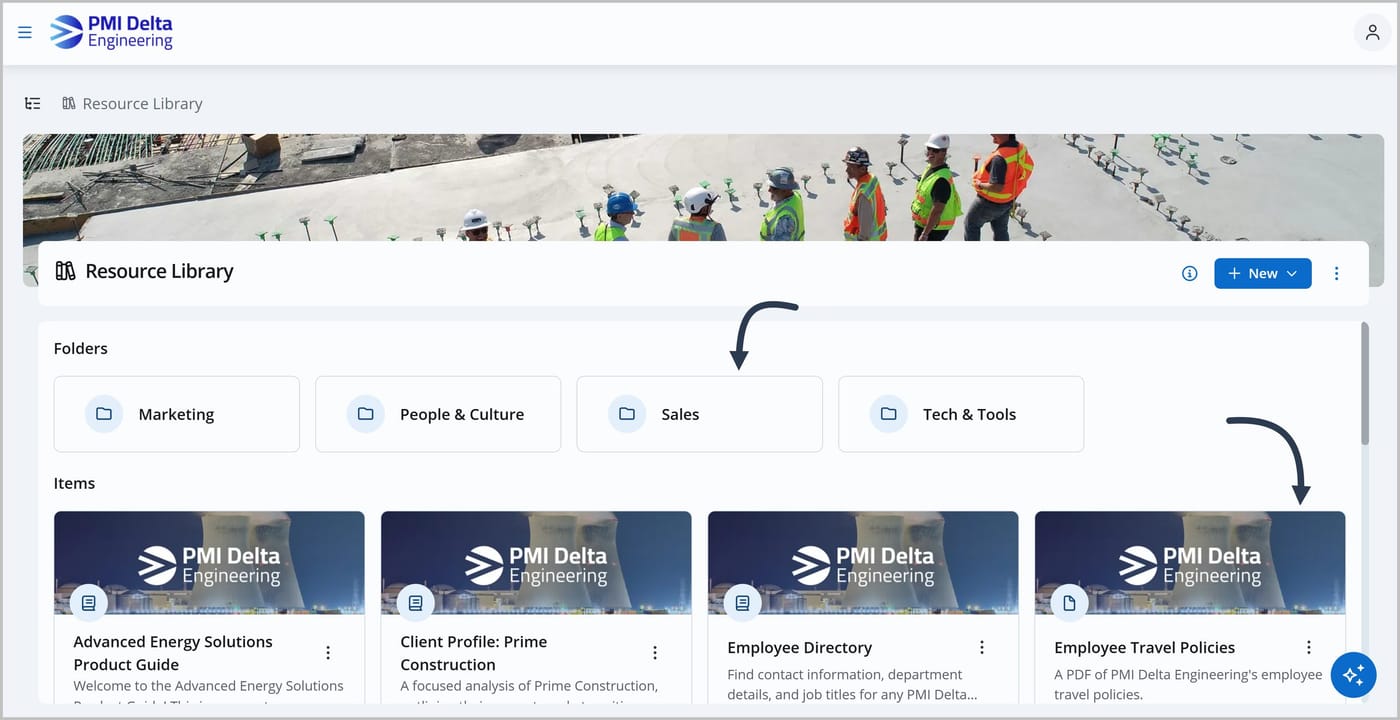Open Resource Library more options menu

tap(1336, 273)
